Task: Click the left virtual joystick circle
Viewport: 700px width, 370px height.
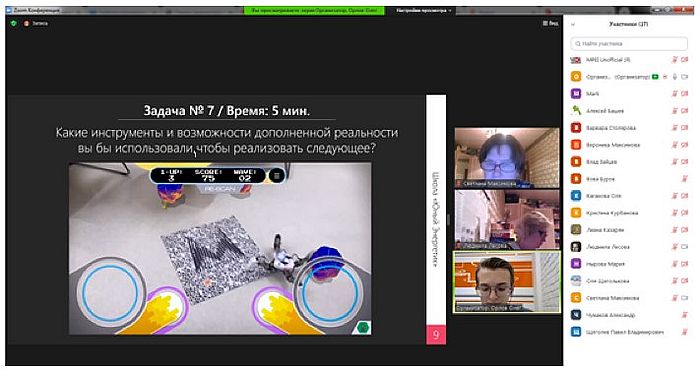Action: pos(110,293)
